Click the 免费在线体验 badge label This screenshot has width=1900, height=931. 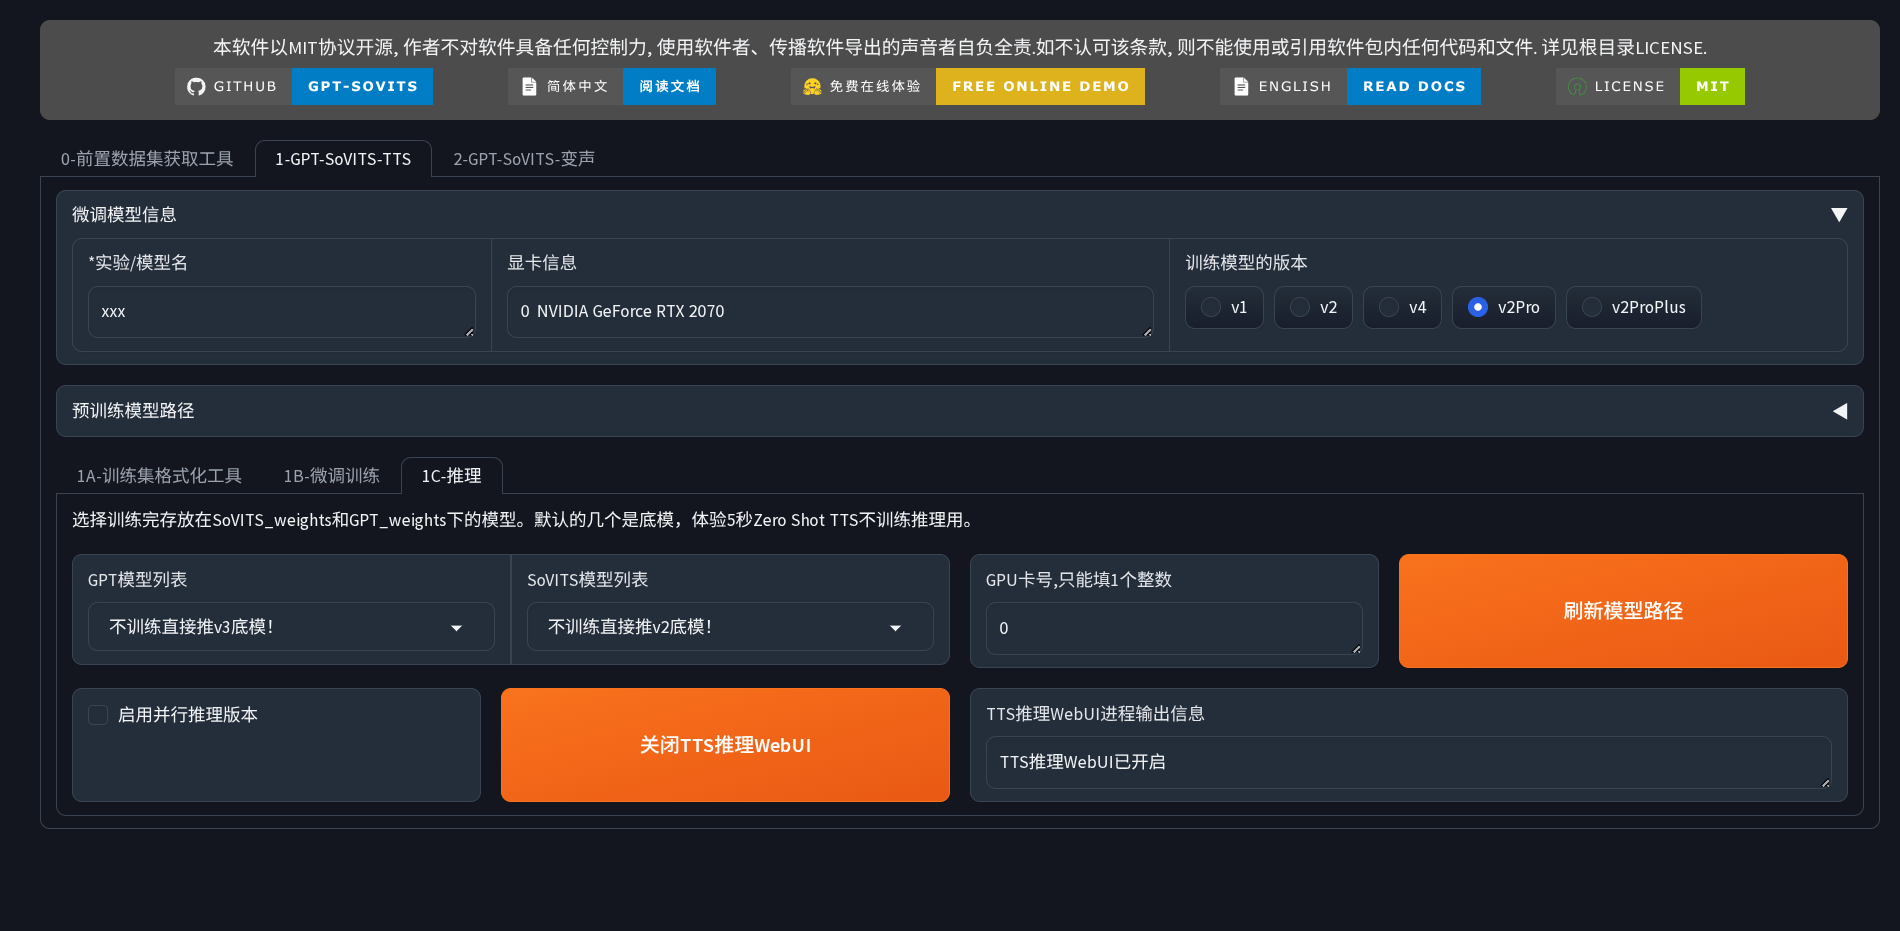[x=875, y=87]
